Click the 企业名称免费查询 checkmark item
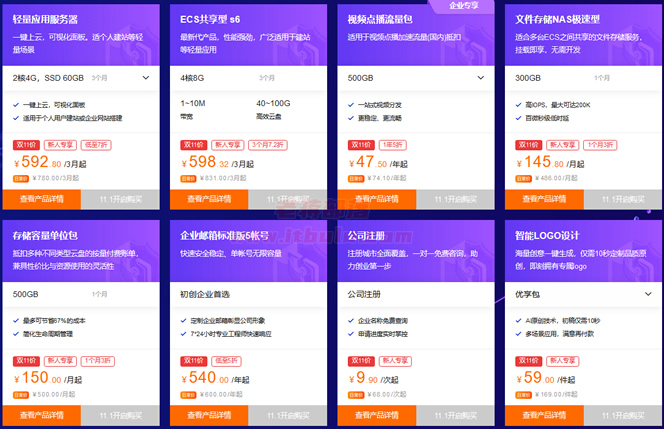664x429 pixels. tap(378, 321)
